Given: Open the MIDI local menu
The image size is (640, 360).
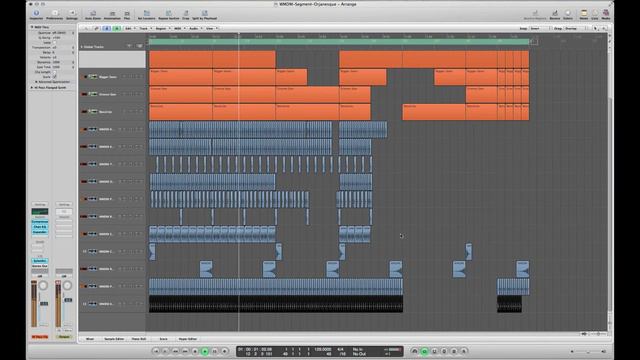Looking at the screenshot, I should [179, 29].
